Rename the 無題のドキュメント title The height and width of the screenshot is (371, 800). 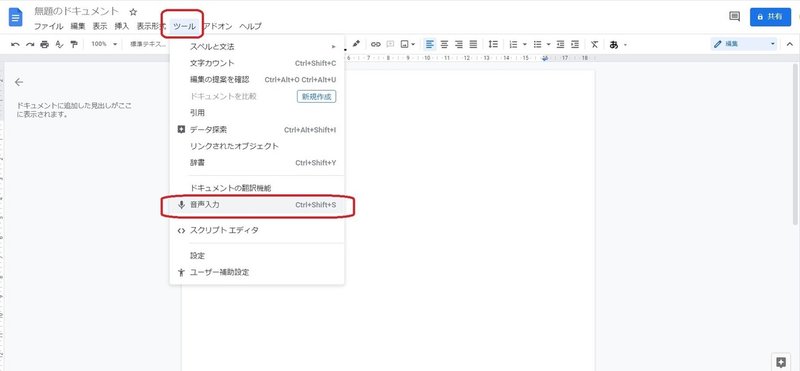76,11
